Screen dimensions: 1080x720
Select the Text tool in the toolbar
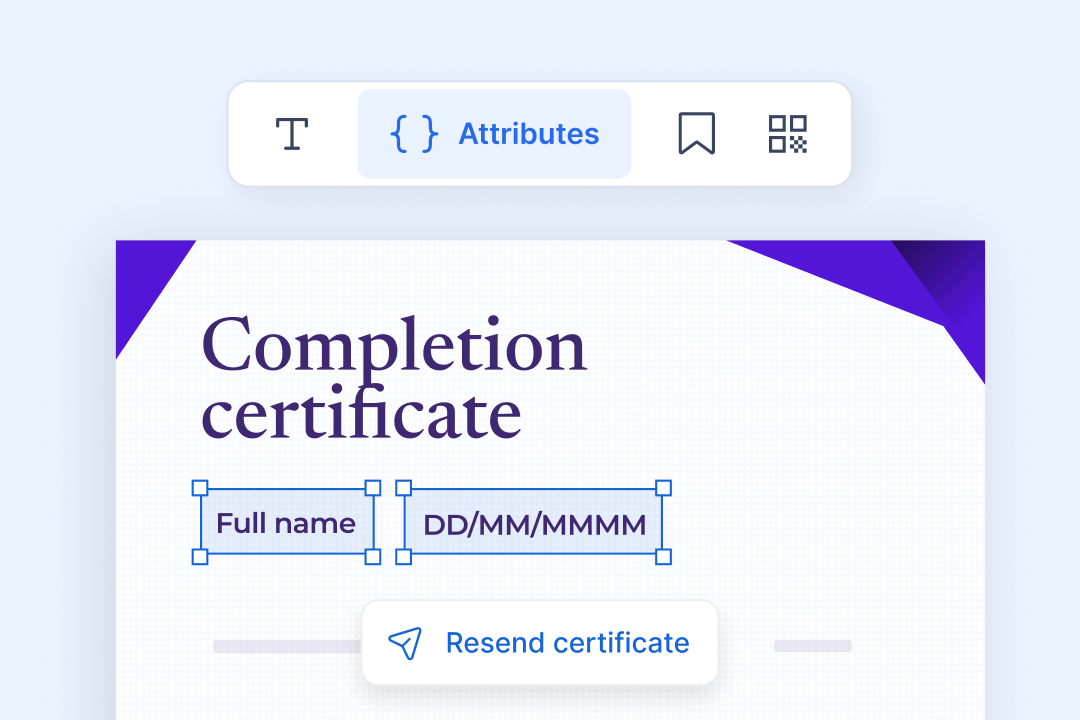point(291,133)
